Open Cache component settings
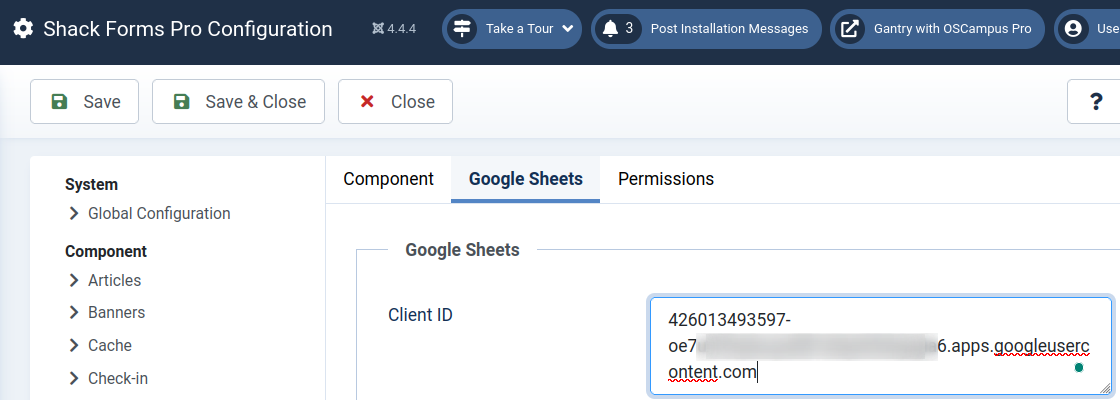The height and width of the screenshot is (400, 1120). (110, 346)
